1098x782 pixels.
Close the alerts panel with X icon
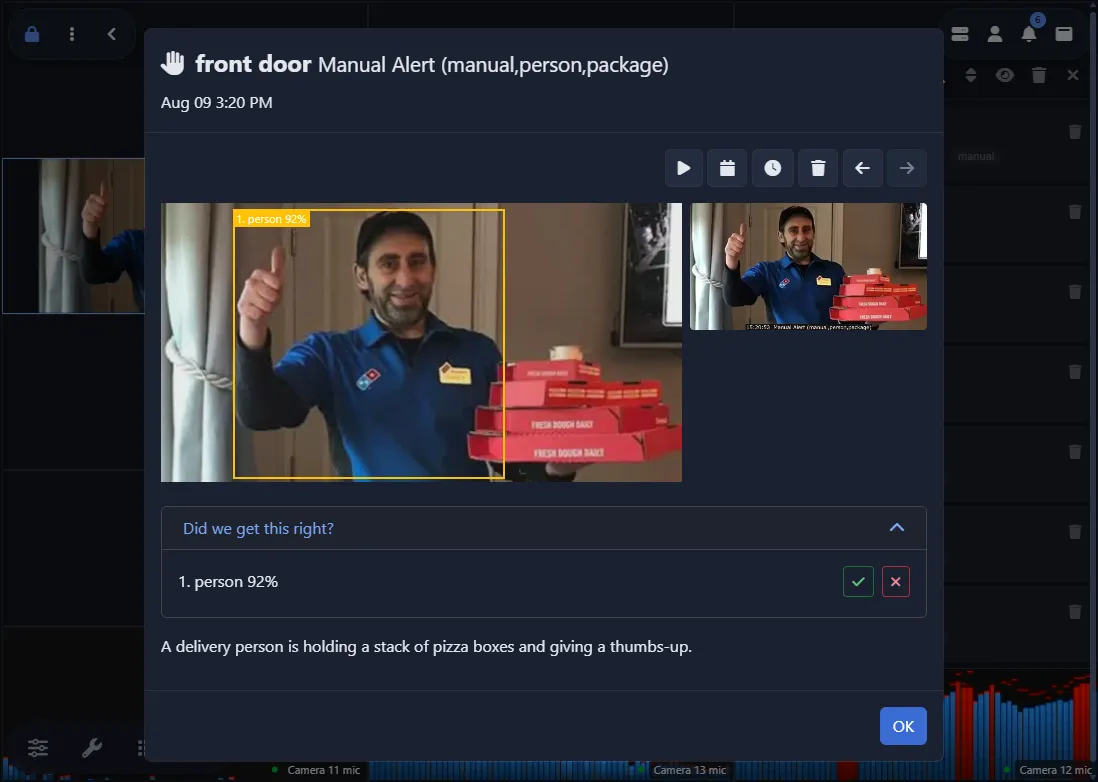coord(1073,75)
